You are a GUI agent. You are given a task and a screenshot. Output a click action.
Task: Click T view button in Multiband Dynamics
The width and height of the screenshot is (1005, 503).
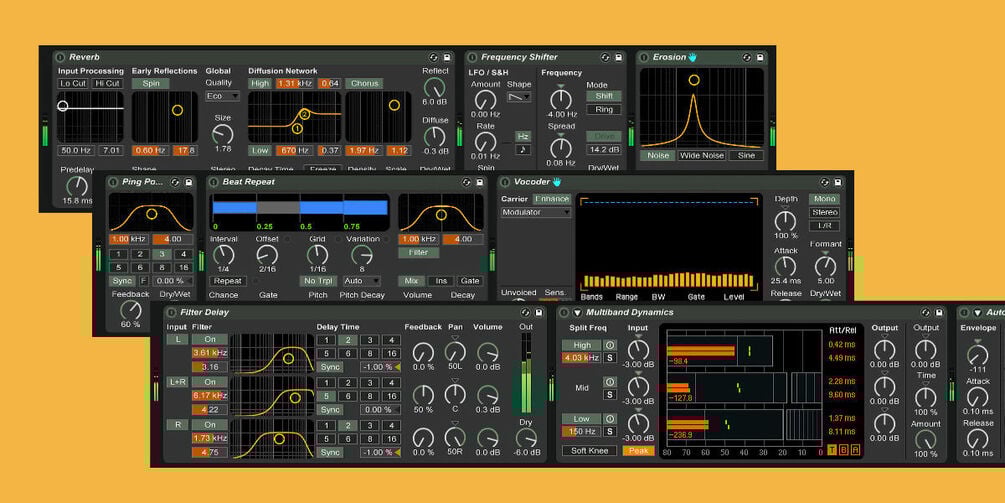832,450
